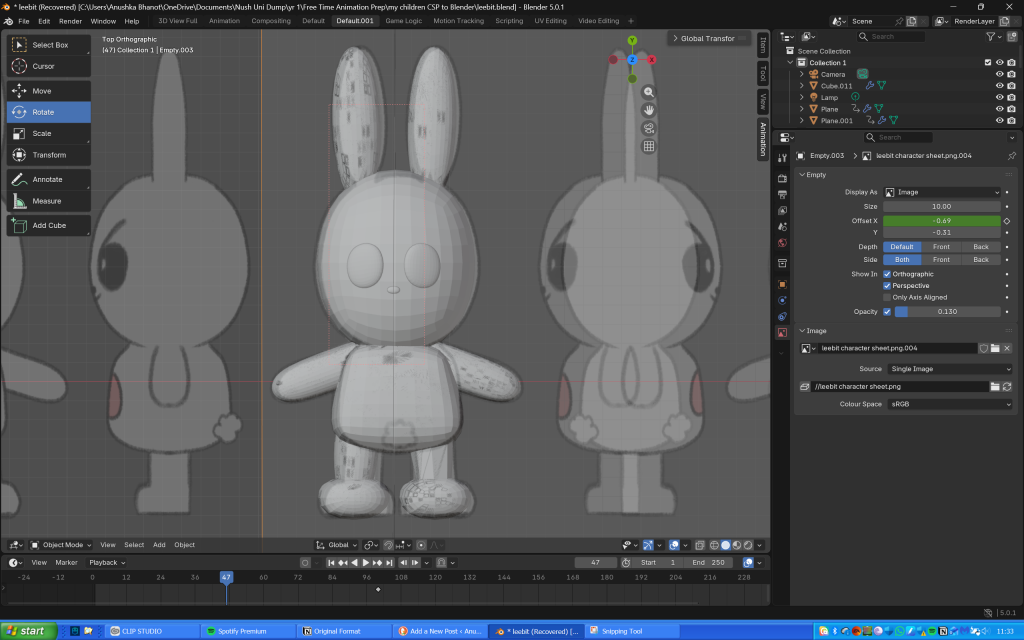The image size is (1024, 640).
Task: Disable the Orthographic checkbox
Action: click(887, 274)
